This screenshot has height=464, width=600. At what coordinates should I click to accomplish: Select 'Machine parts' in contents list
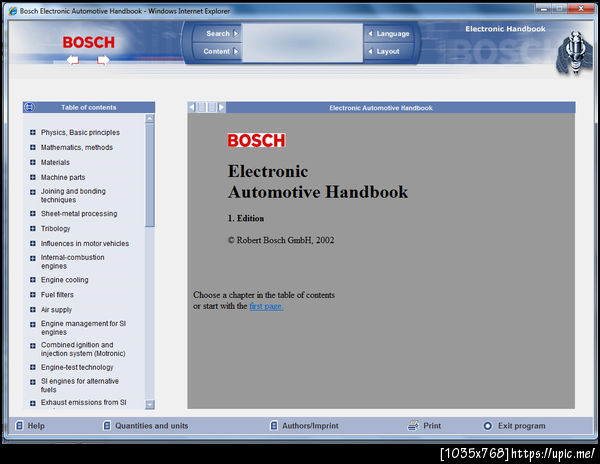(63, 177)
